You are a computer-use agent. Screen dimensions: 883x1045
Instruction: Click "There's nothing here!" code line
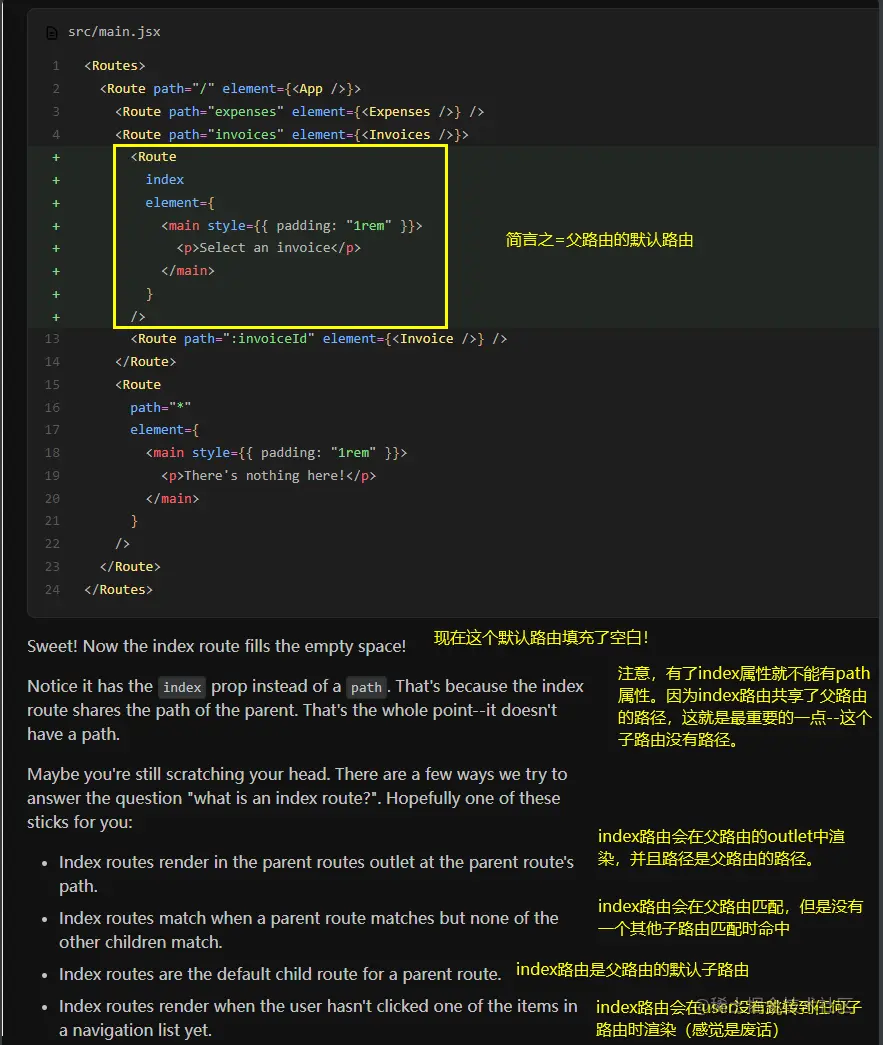point(269,476)
